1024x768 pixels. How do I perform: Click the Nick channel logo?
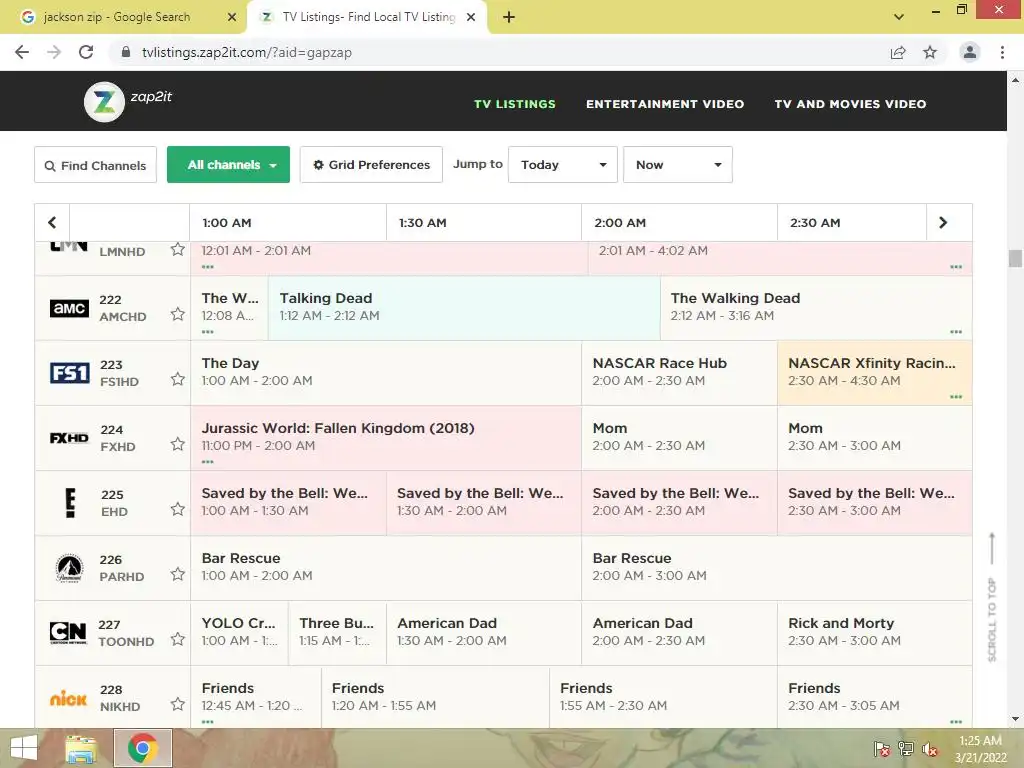pyautogui.click(x=69, y=699)
